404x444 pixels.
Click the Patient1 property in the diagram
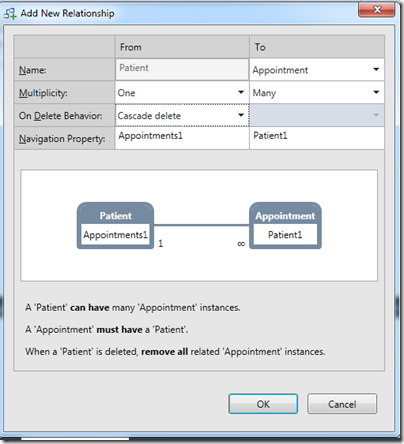pos(285,235)
